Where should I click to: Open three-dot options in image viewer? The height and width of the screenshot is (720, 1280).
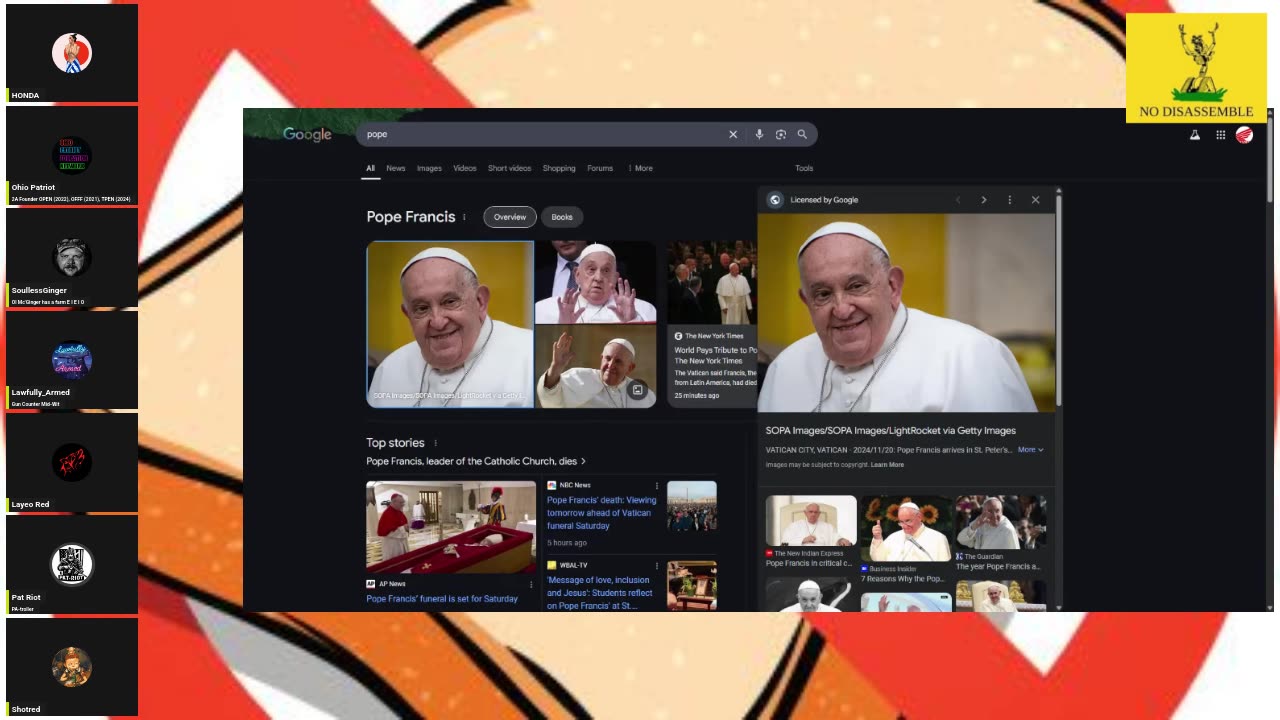click(x=1009, y=200)
